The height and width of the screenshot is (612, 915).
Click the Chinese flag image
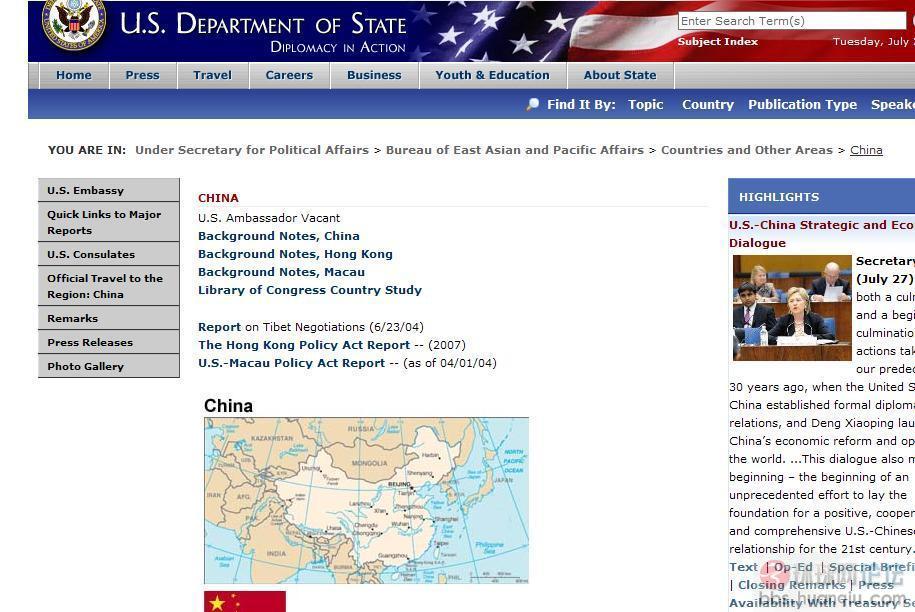click(x=245, y=601)
